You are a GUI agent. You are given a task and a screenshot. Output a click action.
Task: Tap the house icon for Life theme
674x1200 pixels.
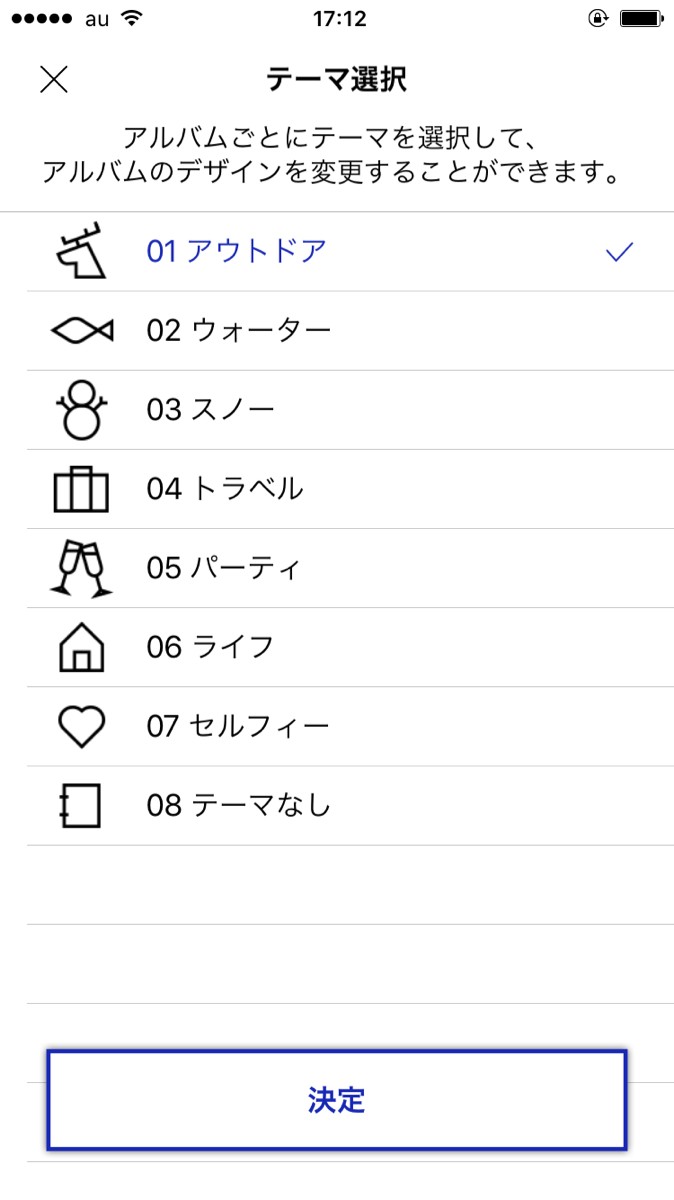point(80,647)
